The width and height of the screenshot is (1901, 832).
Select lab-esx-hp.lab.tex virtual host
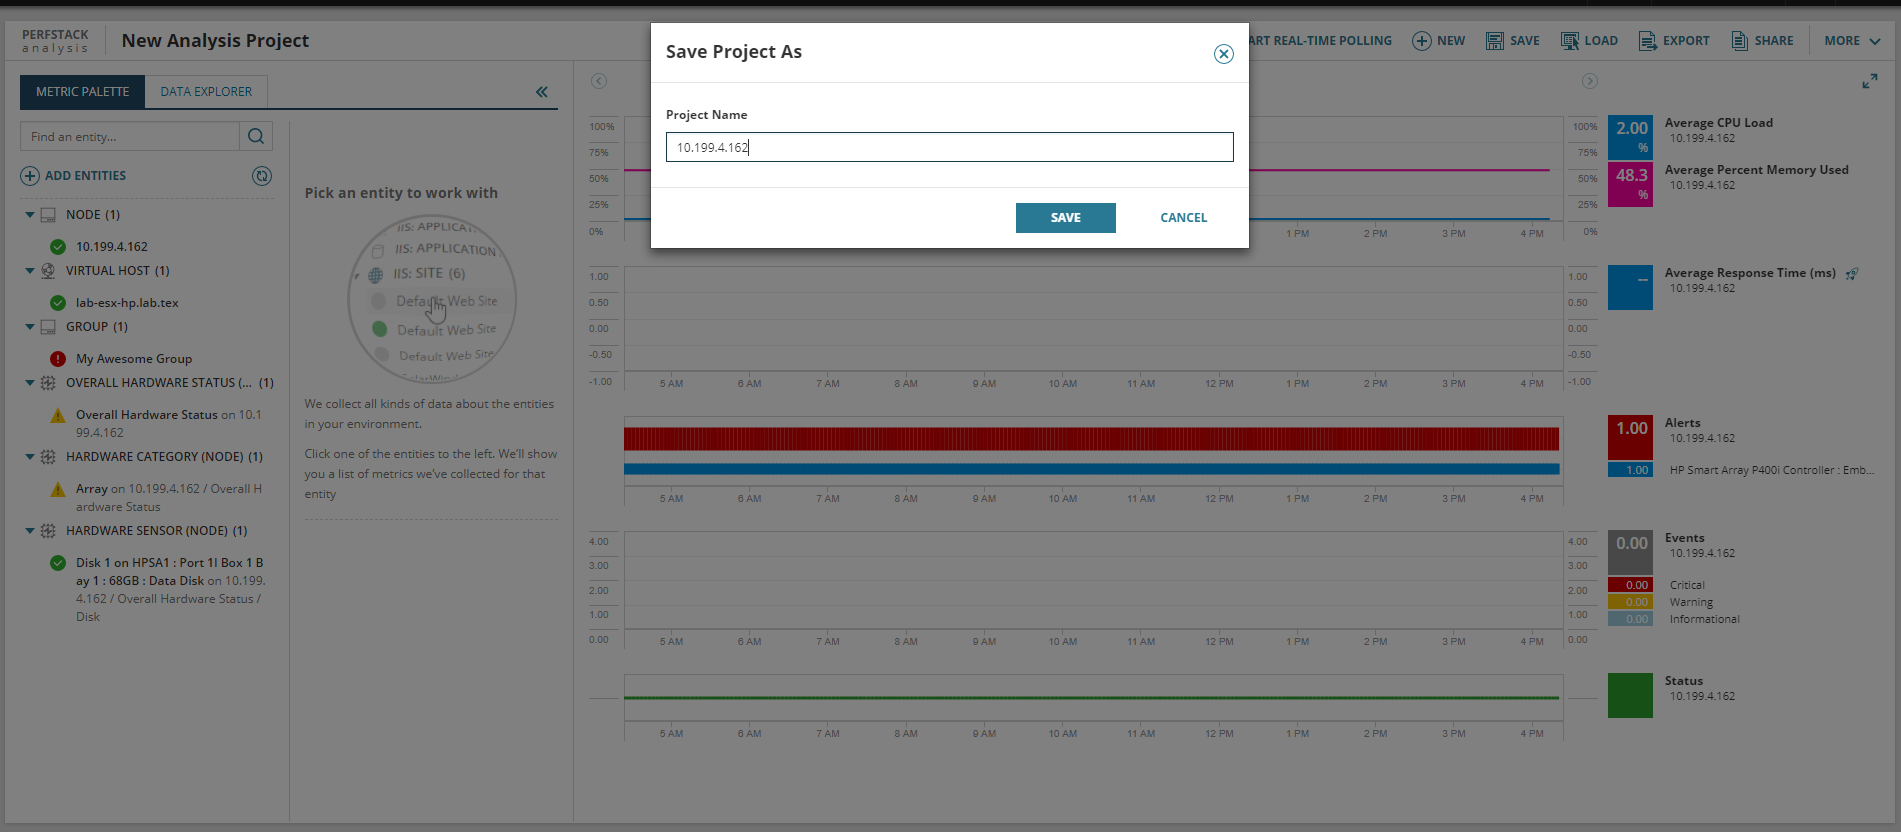(x=127, y=303)
